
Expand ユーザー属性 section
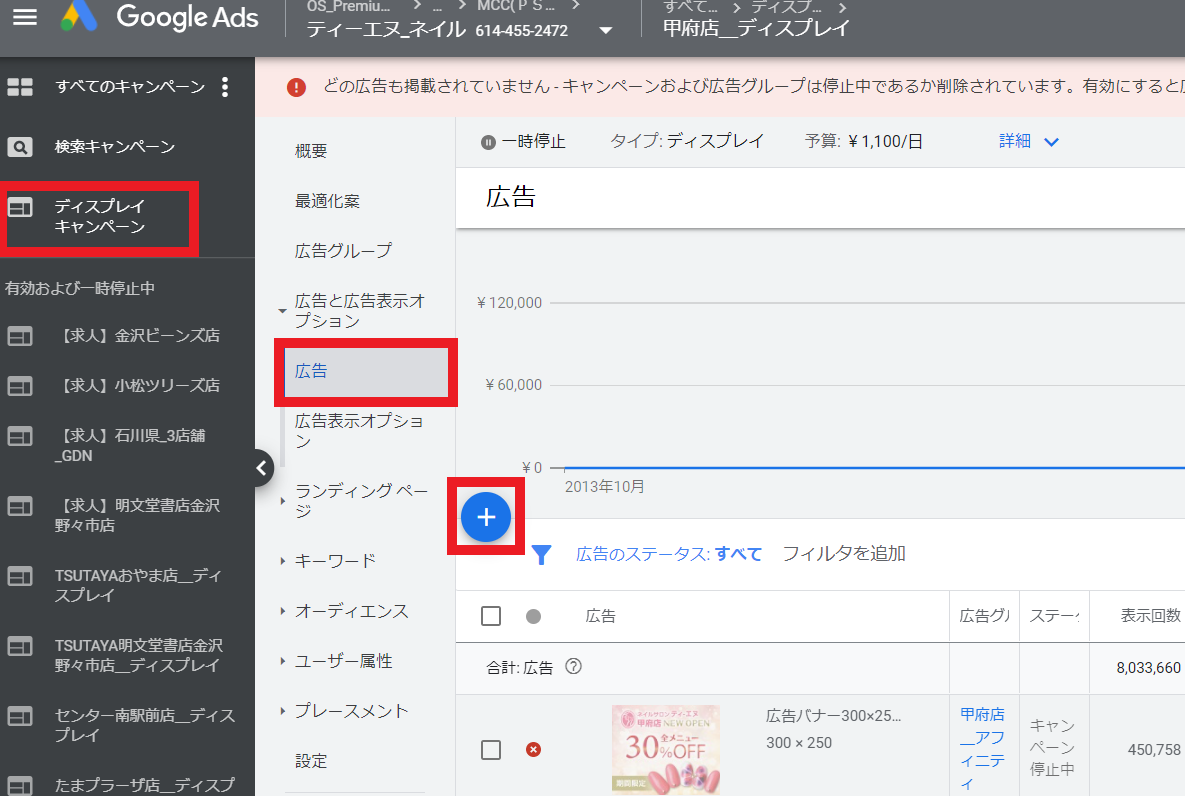(282, 661)
